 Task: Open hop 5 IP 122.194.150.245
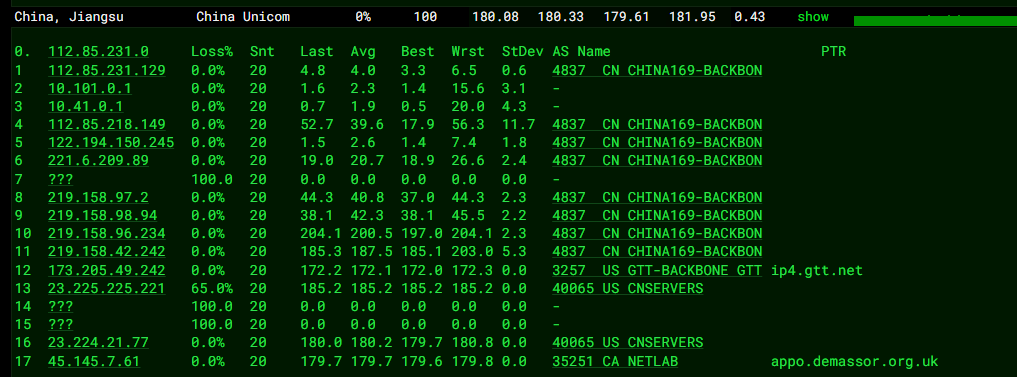(x=111, y=143)
